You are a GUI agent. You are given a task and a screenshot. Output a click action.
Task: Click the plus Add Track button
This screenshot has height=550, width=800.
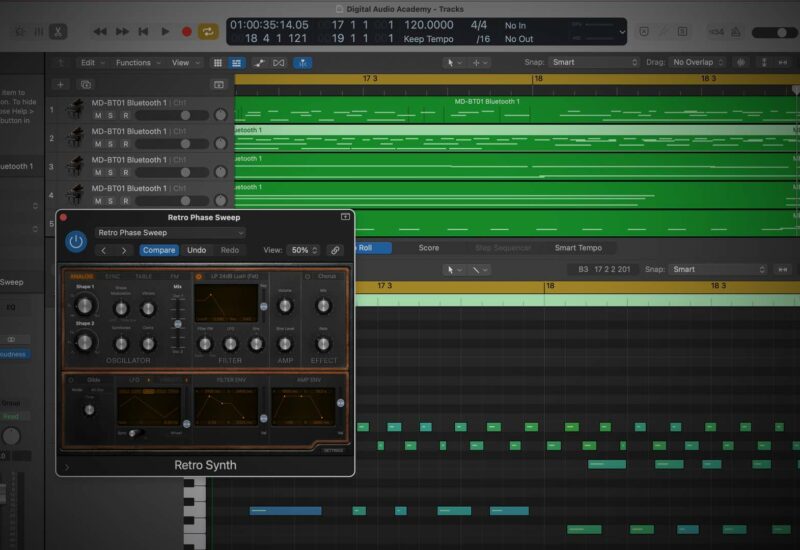point(60,85)
